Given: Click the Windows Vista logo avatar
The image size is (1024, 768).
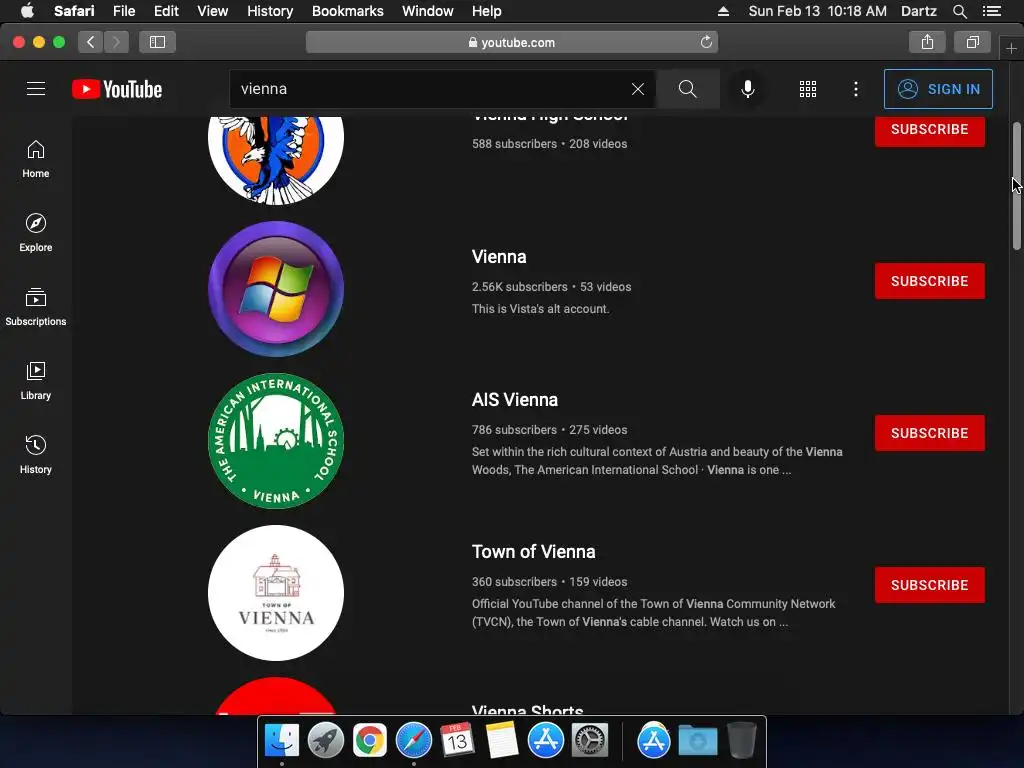Looking at the screenshot, I should (276, 289).
